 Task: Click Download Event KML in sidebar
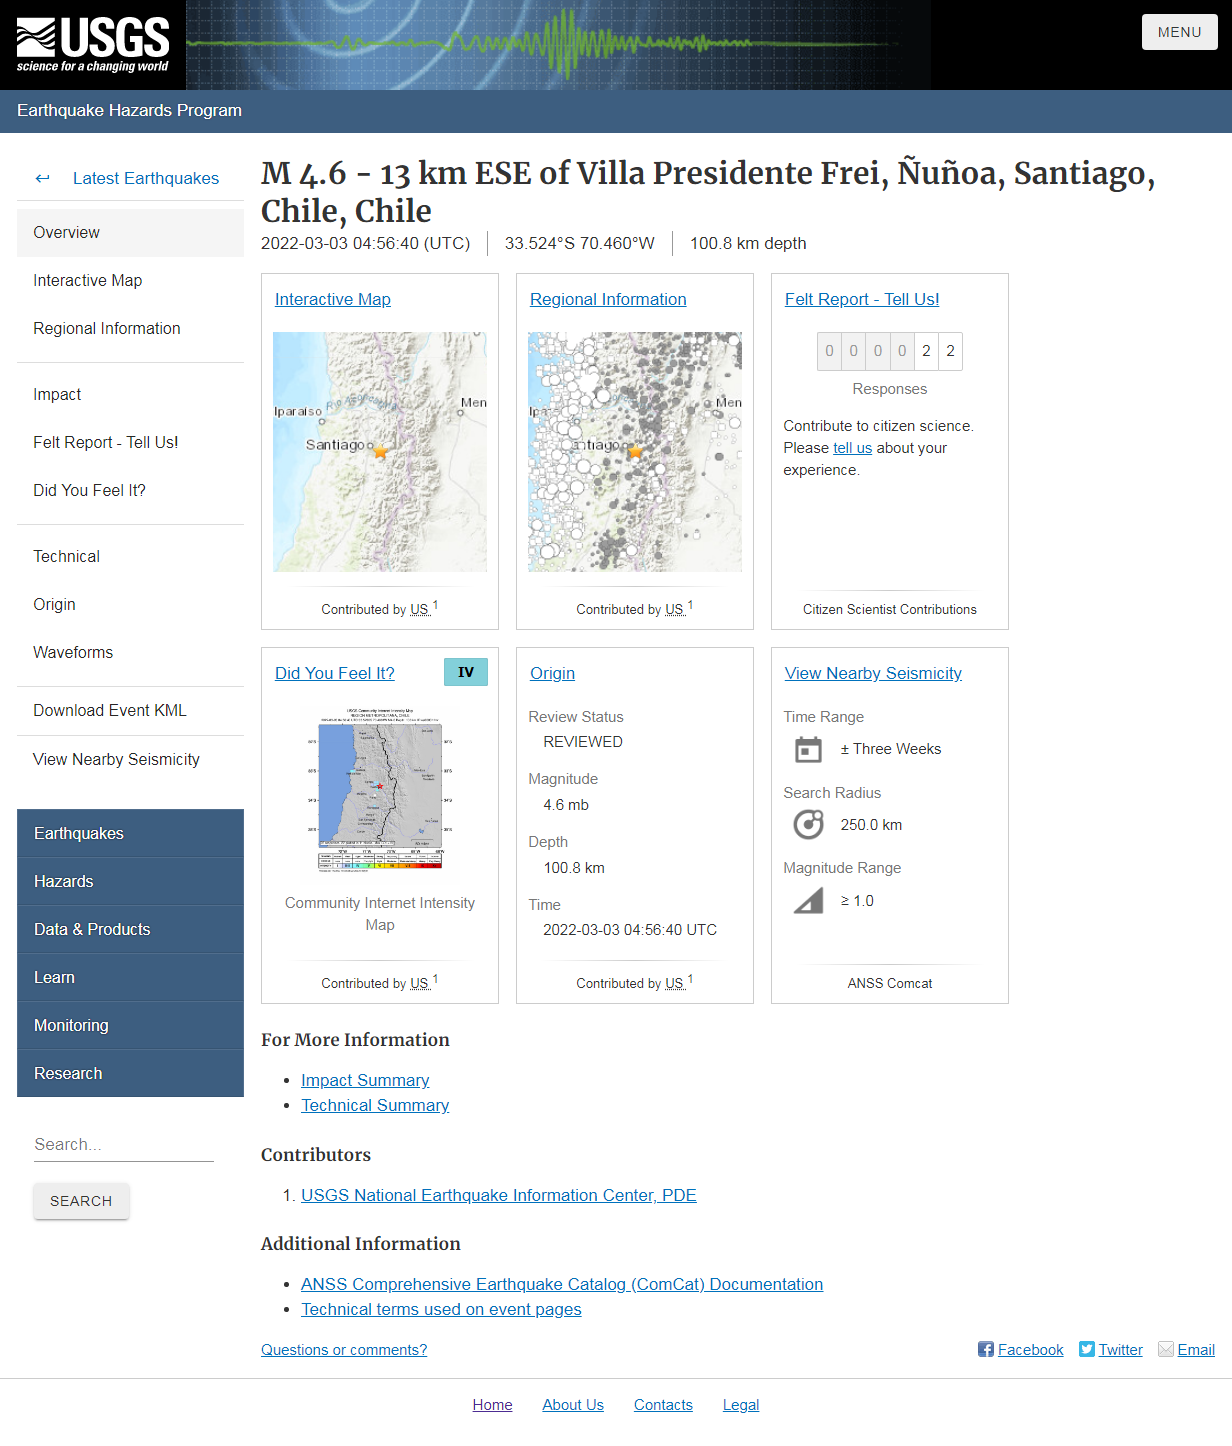[130, 710]
